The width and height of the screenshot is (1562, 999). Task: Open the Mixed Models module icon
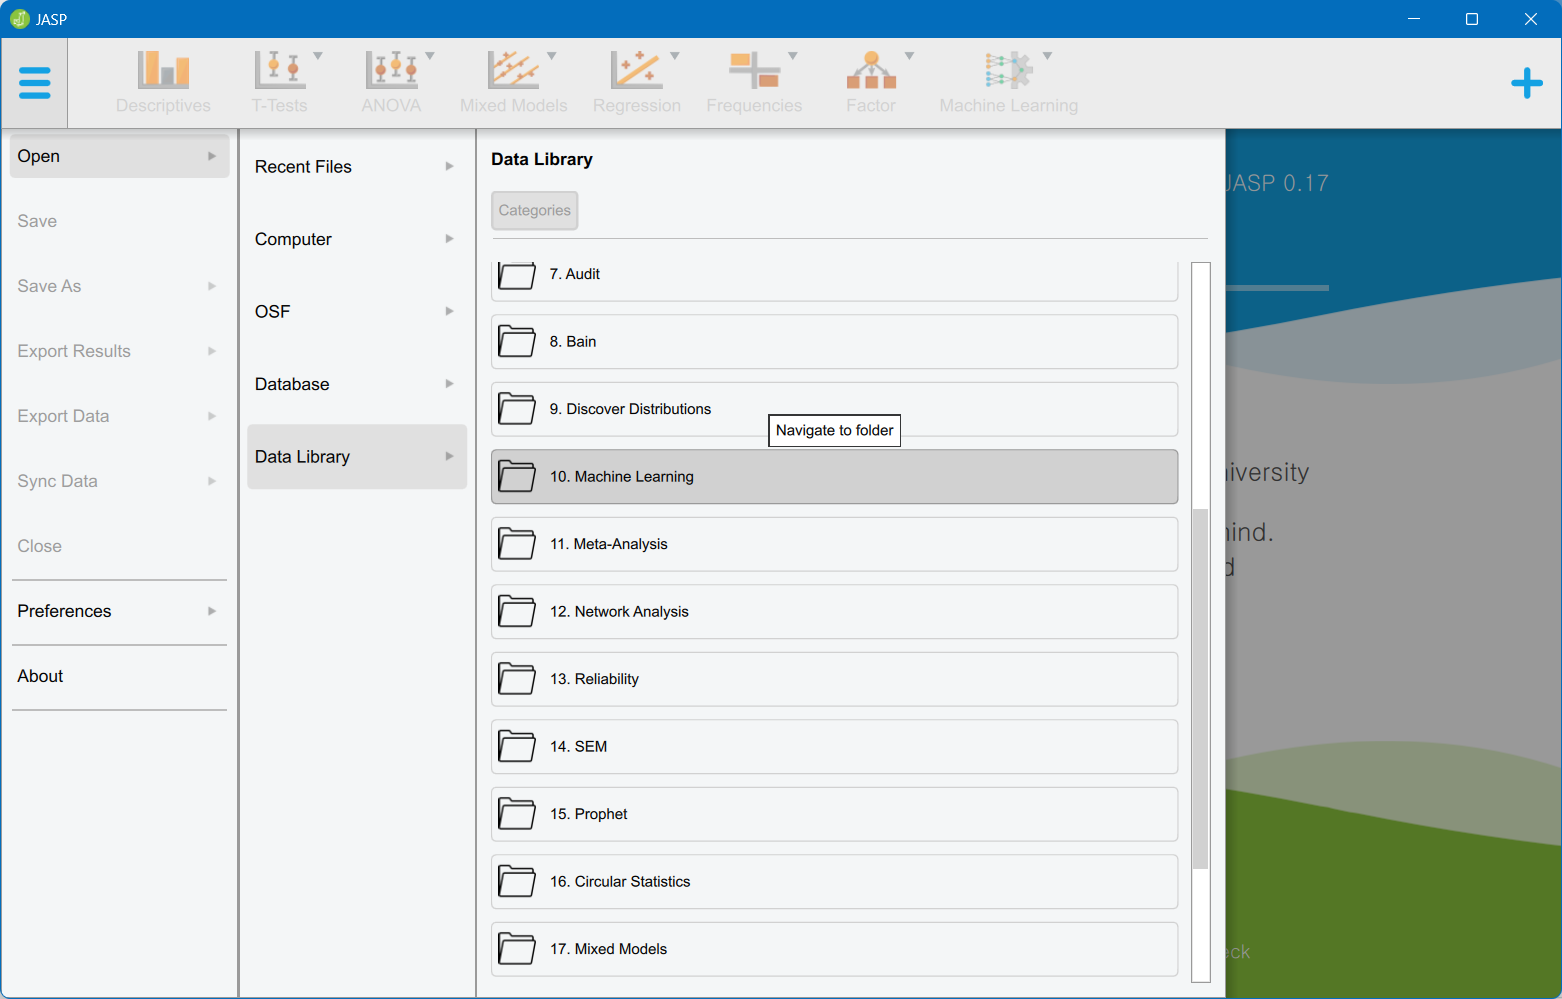[513, 70]
